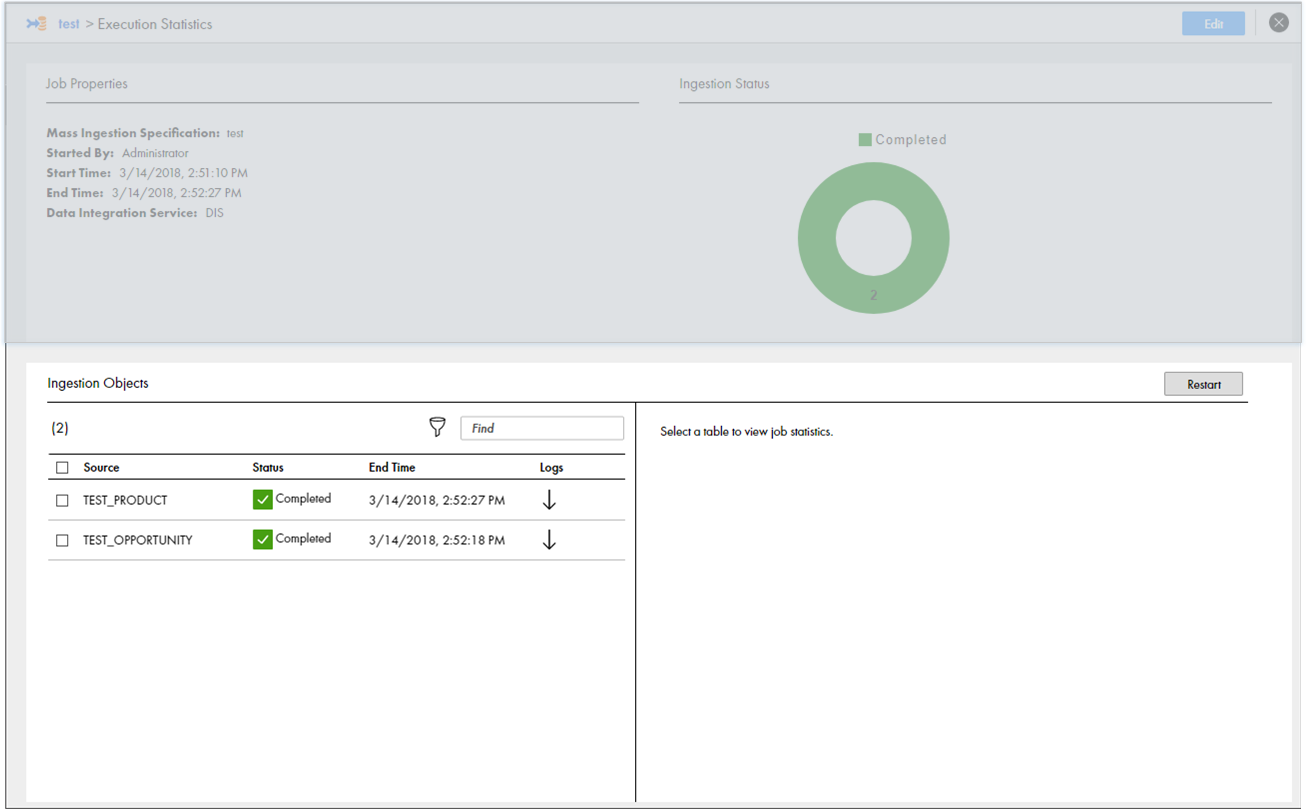Screen dimensions: 1307x809
Task: Open the filter funnel icon
Action: [437, 427]
